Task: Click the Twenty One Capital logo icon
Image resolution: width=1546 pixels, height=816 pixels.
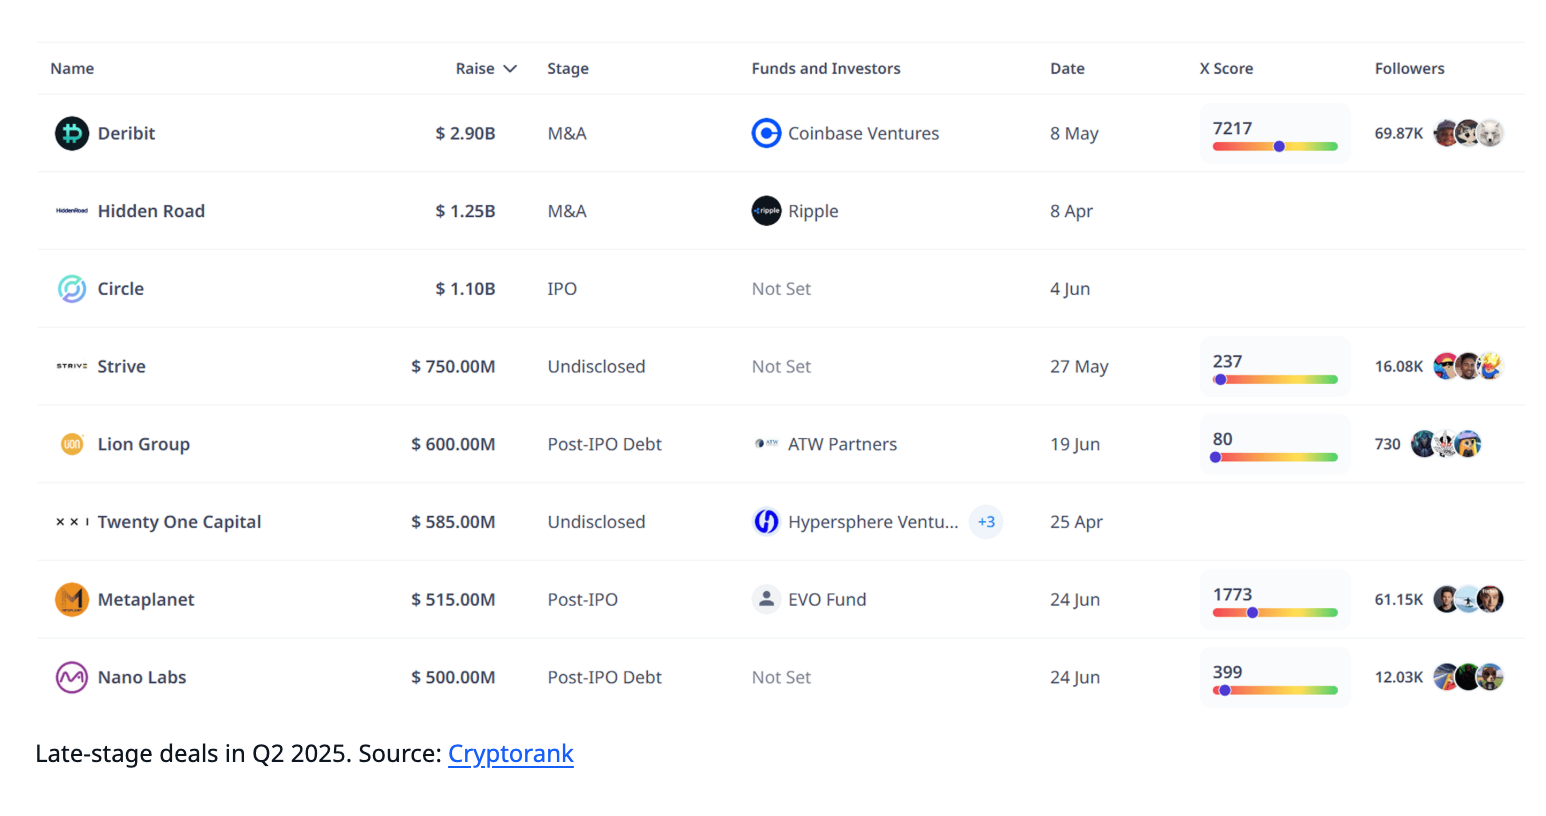Action: tap(72, 522)
